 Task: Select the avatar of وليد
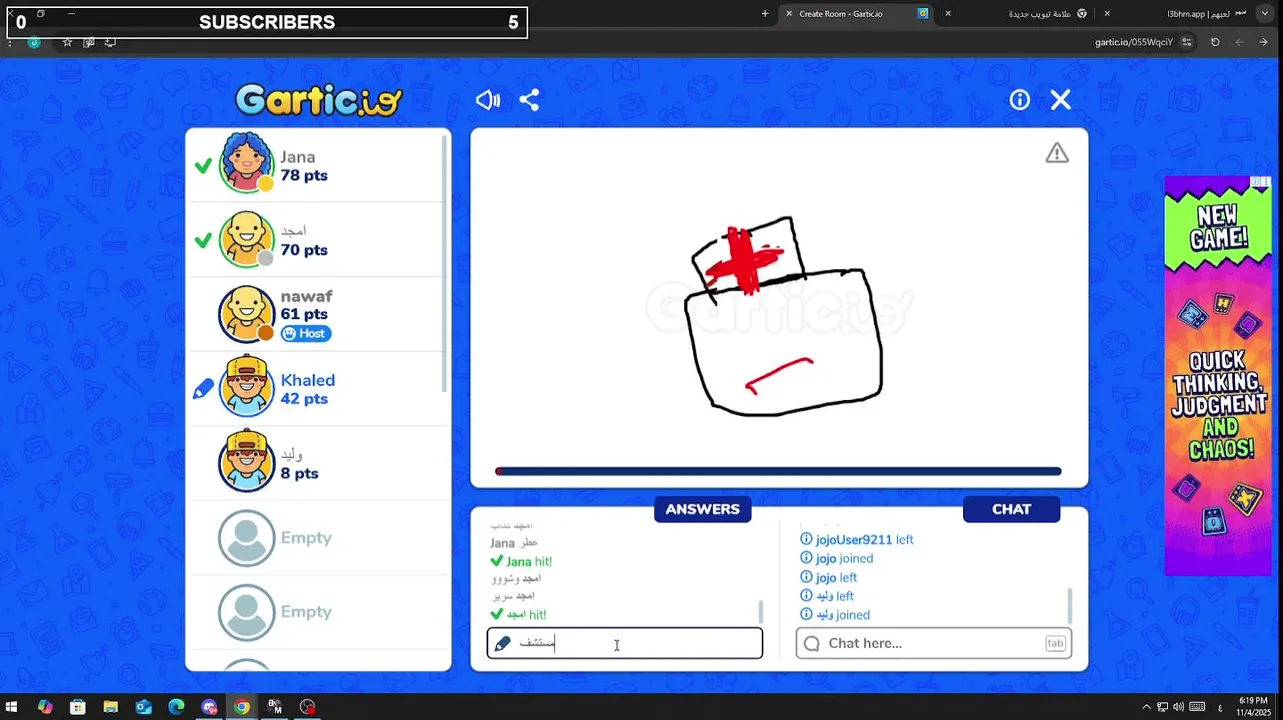point(246,462)
